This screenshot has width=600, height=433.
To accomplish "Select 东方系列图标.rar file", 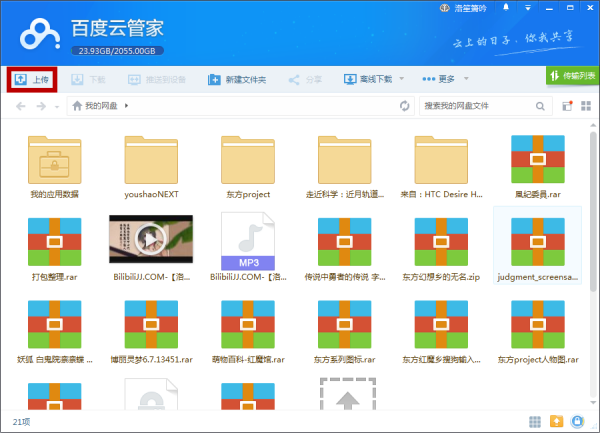I will coord(345,332).
